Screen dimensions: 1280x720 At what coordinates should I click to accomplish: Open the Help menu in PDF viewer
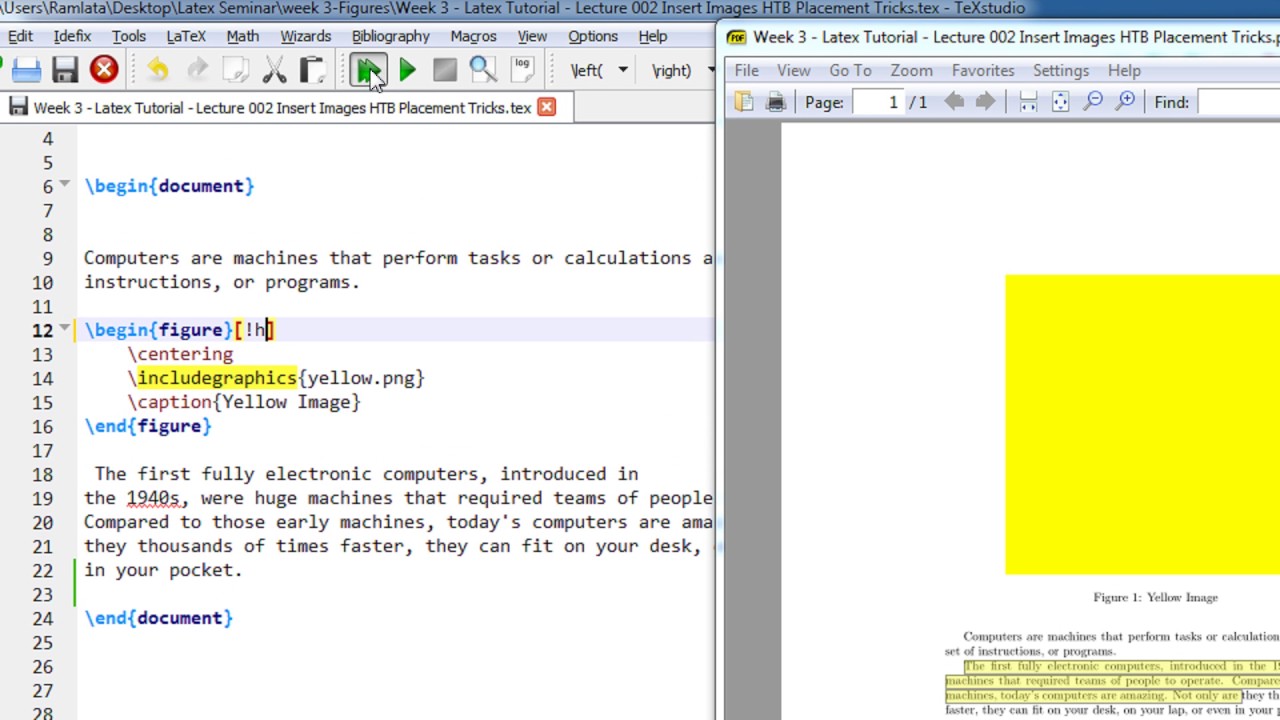point(1124,70)
